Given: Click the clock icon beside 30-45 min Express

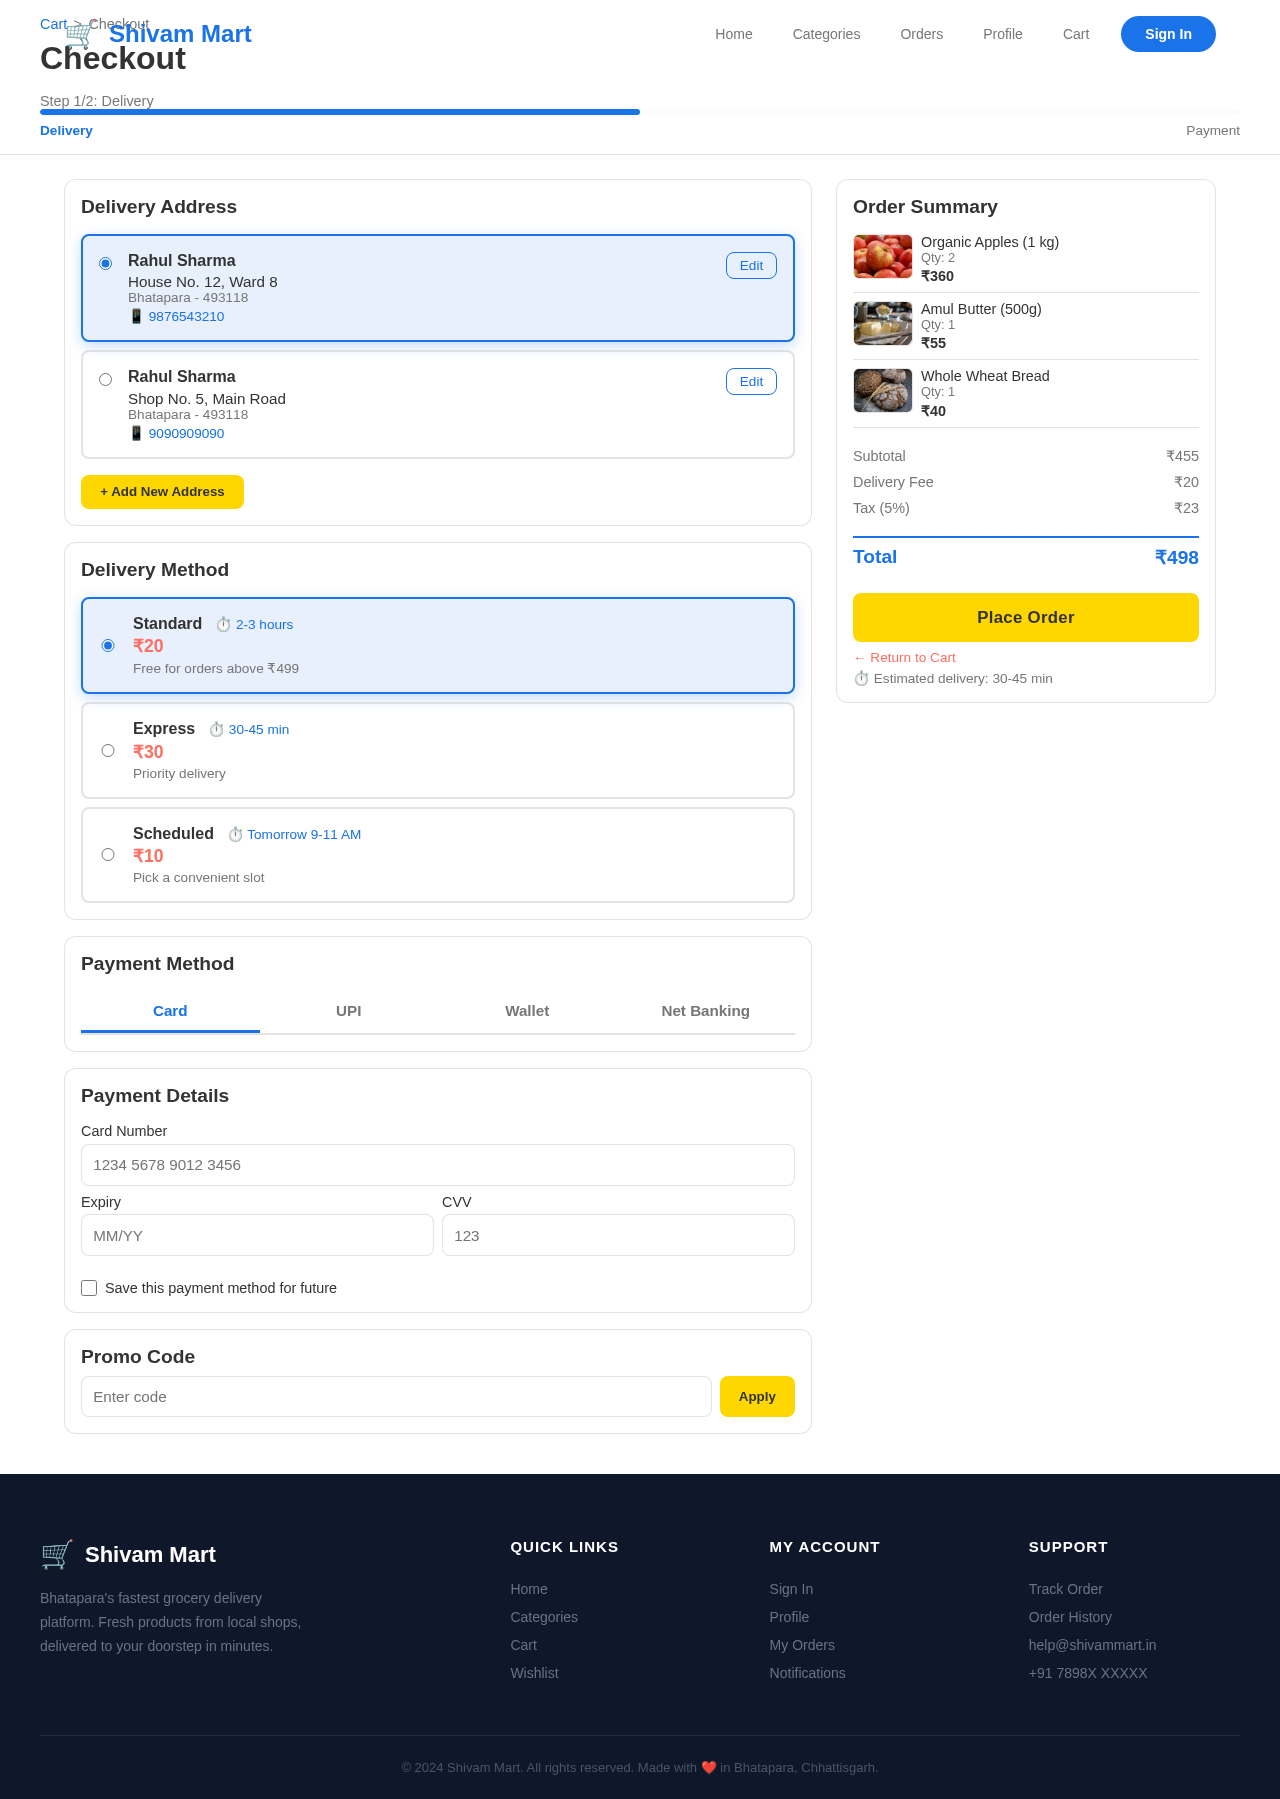Looking at the screenshot, I should coord(216,729).
